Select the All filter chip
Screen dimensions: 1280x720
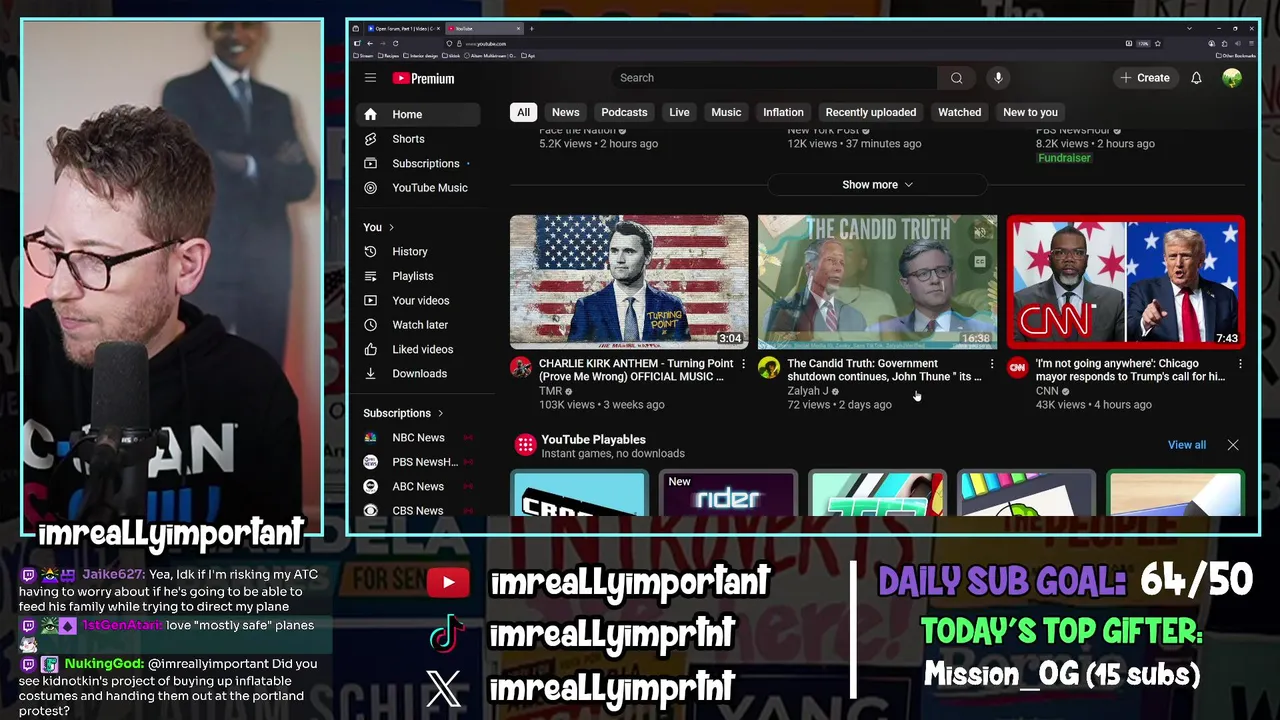pos(523,112)
